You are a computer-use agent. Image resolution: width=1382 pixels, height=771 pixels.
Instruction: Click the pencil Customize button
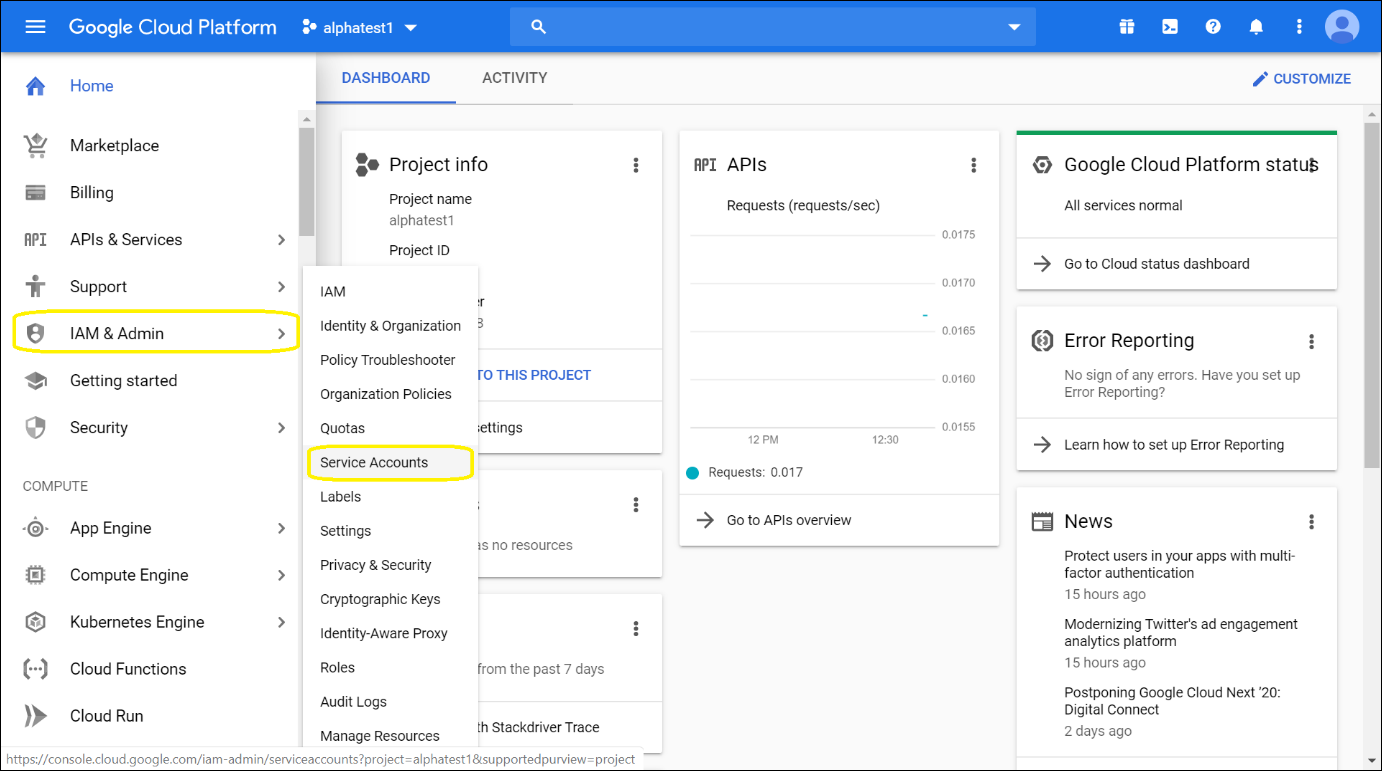click(x=1301, y=79)
